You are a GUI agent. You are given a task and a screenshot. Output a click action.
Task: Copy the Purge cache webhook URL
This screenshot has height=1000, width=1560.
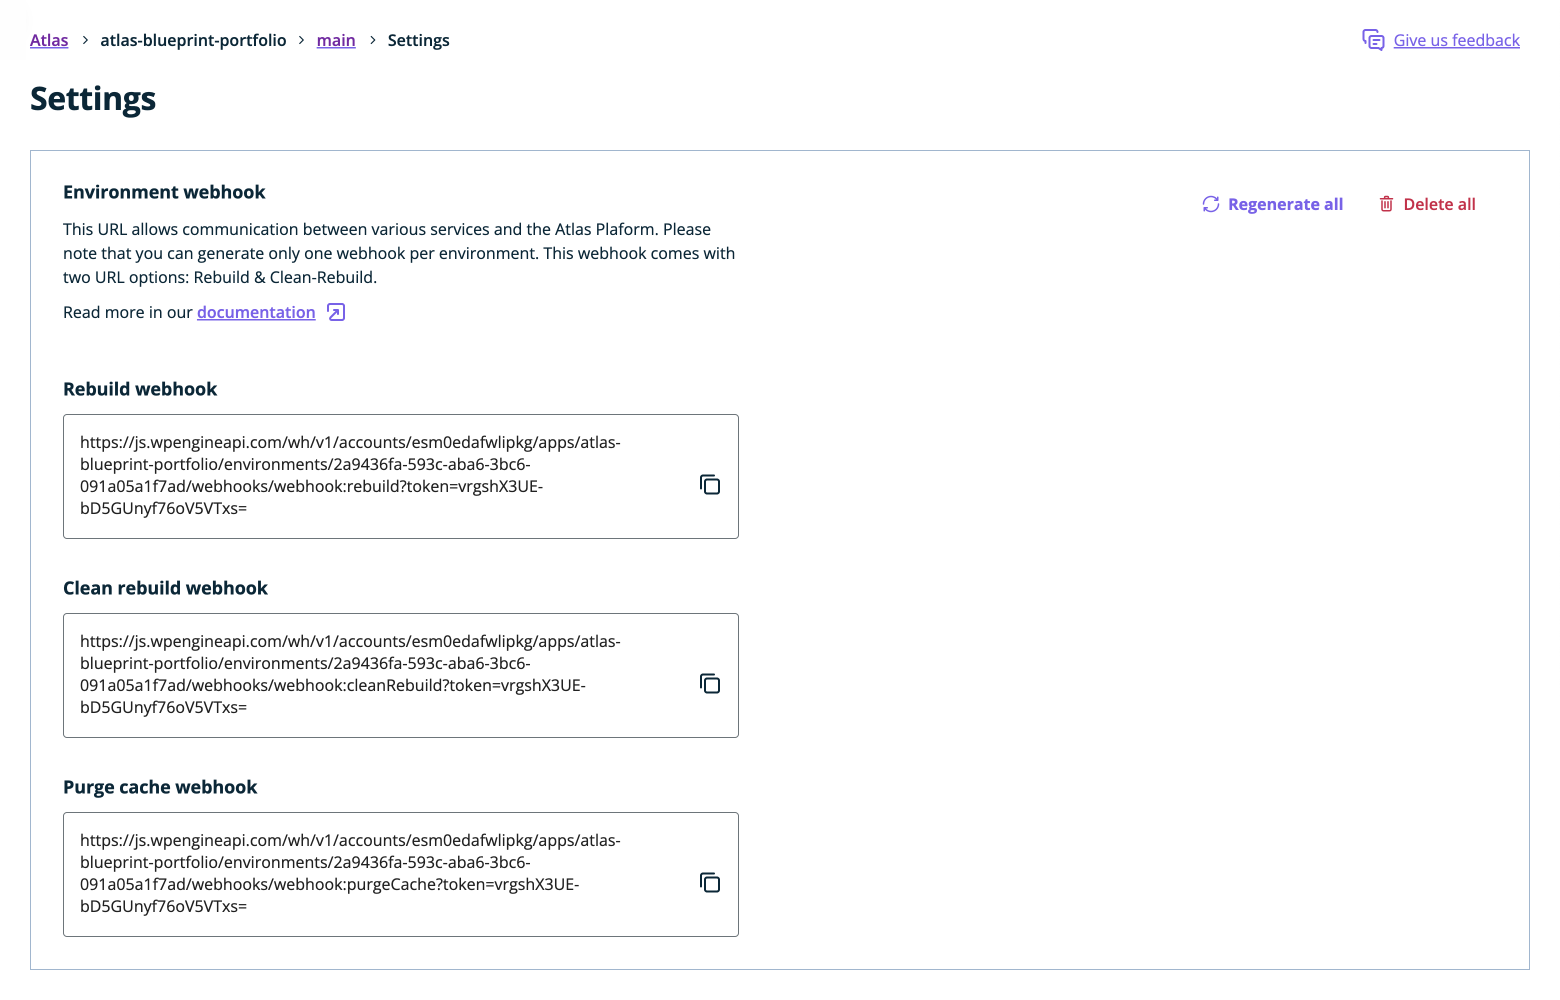pyautogui.click(x=710, y=883)
